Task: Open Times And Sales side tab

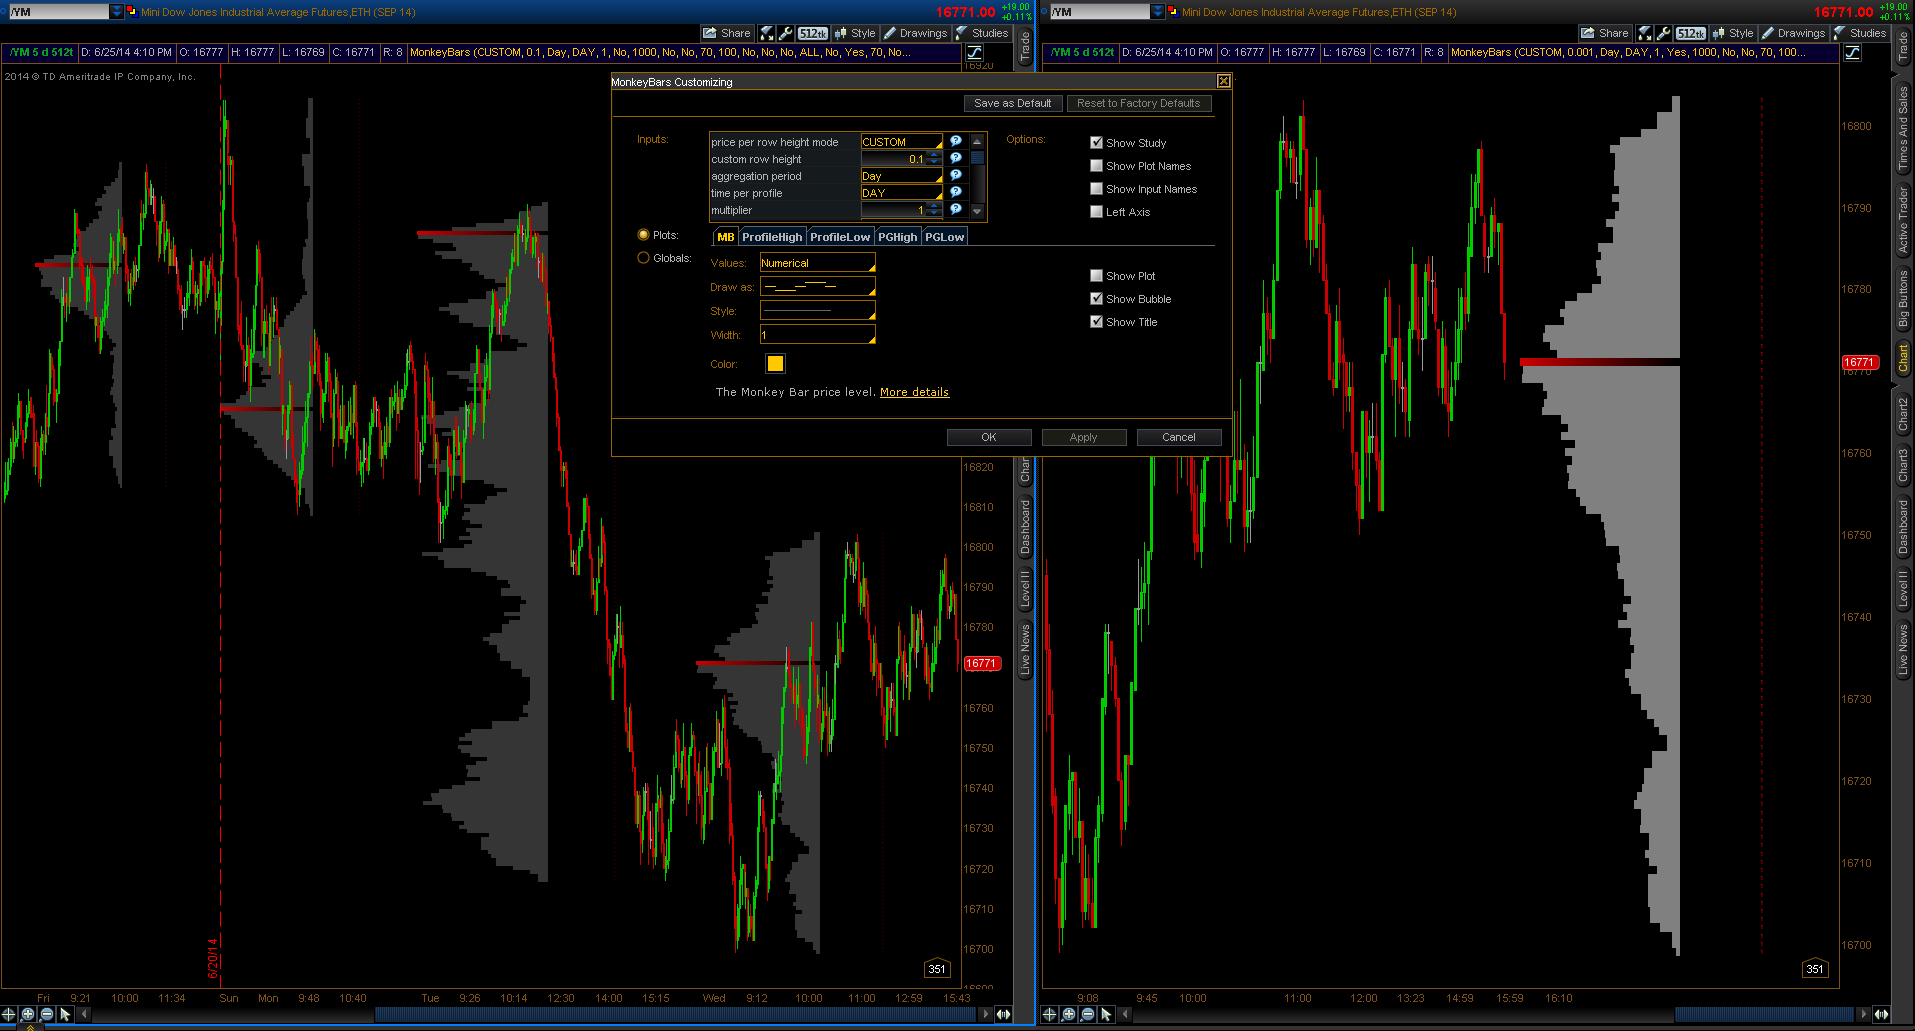Action: point(1903,127)
